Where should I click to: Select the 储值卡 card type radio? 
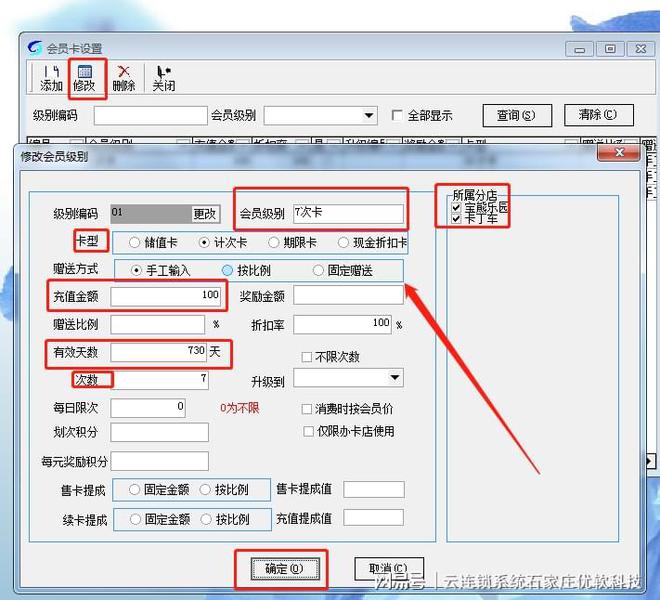(x=134, y=243)
